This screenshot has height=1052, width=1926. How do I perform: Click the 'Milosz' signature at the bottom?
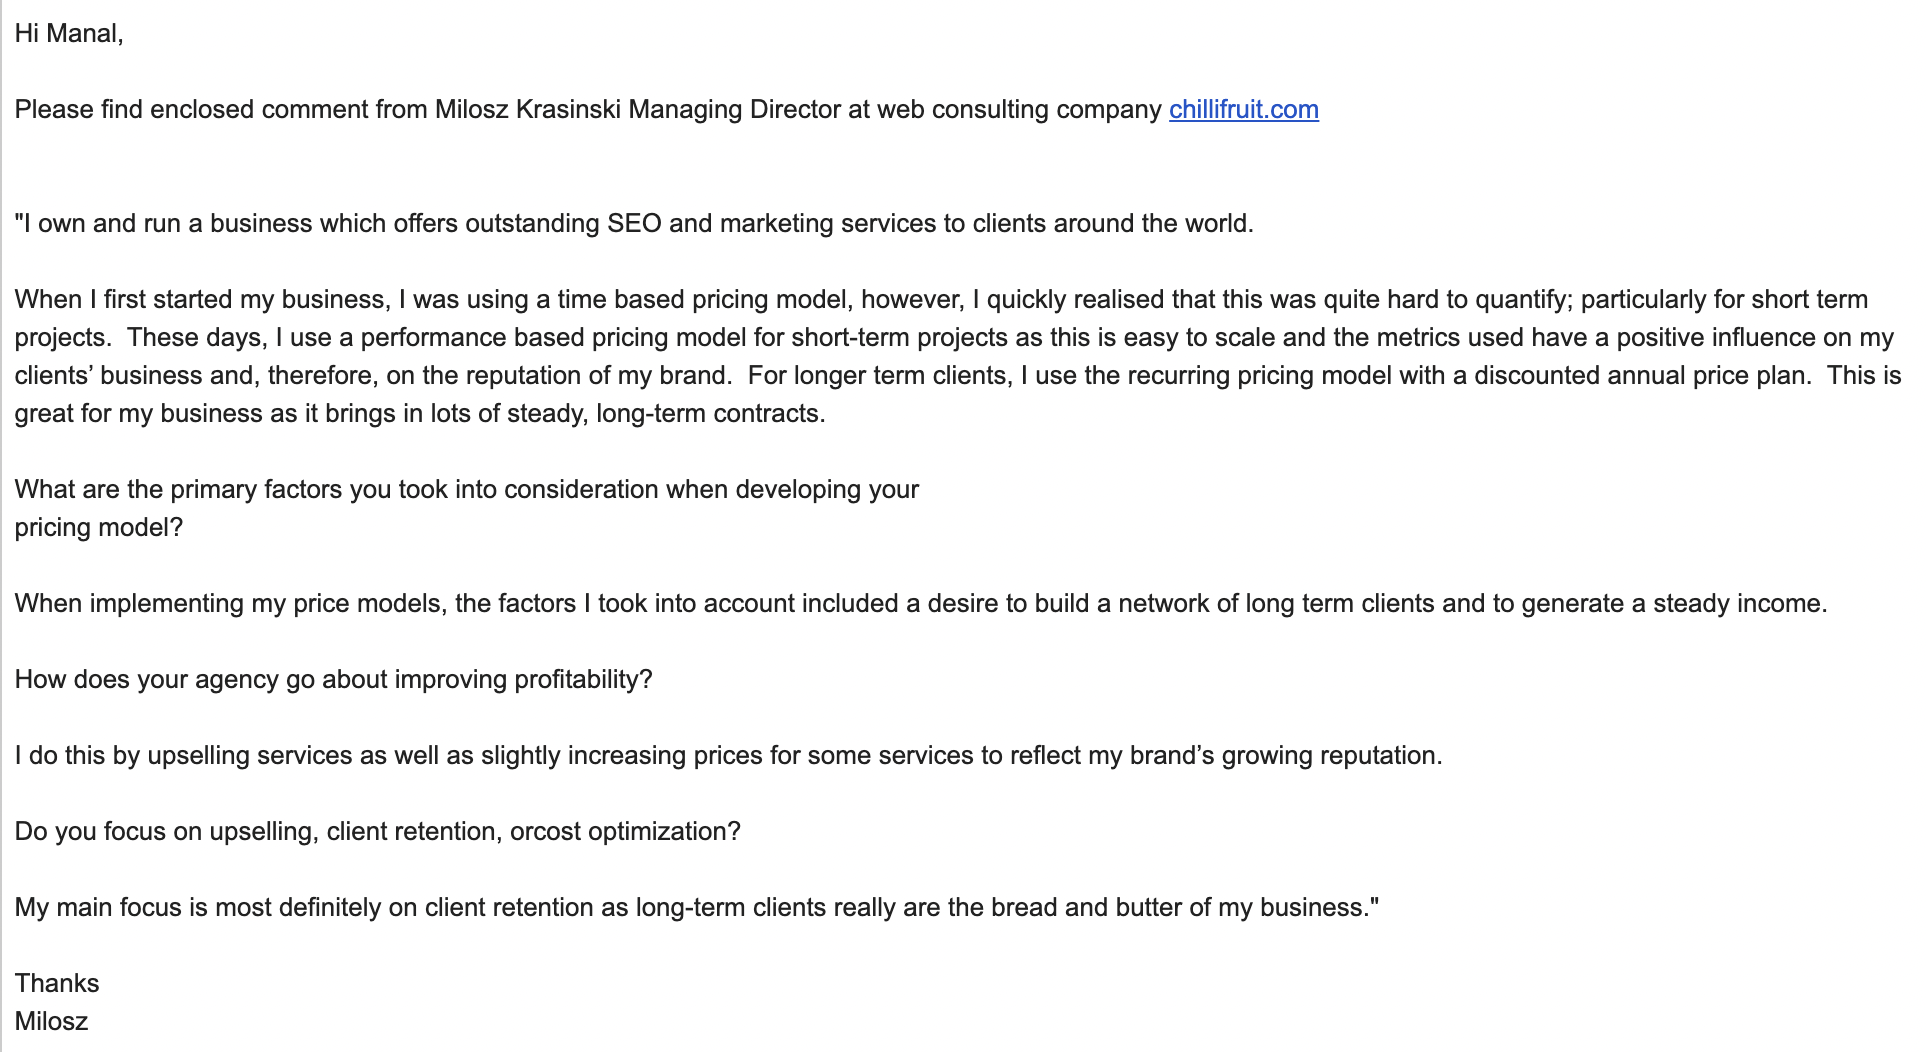pos(52,1021)
